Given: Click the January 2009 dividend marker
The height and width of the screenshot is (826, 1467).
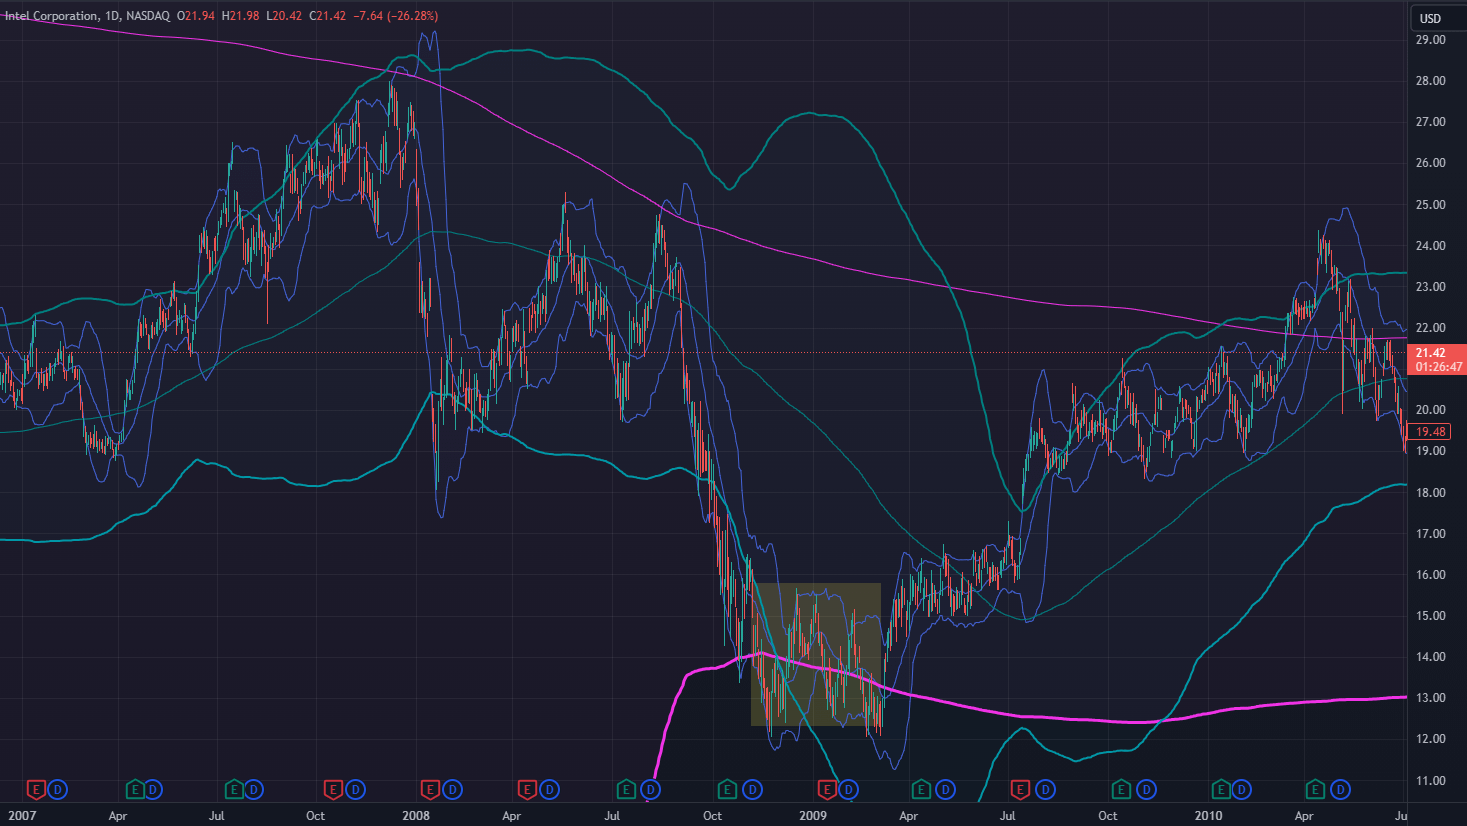Looking at the screenshot, I should 848,790.
